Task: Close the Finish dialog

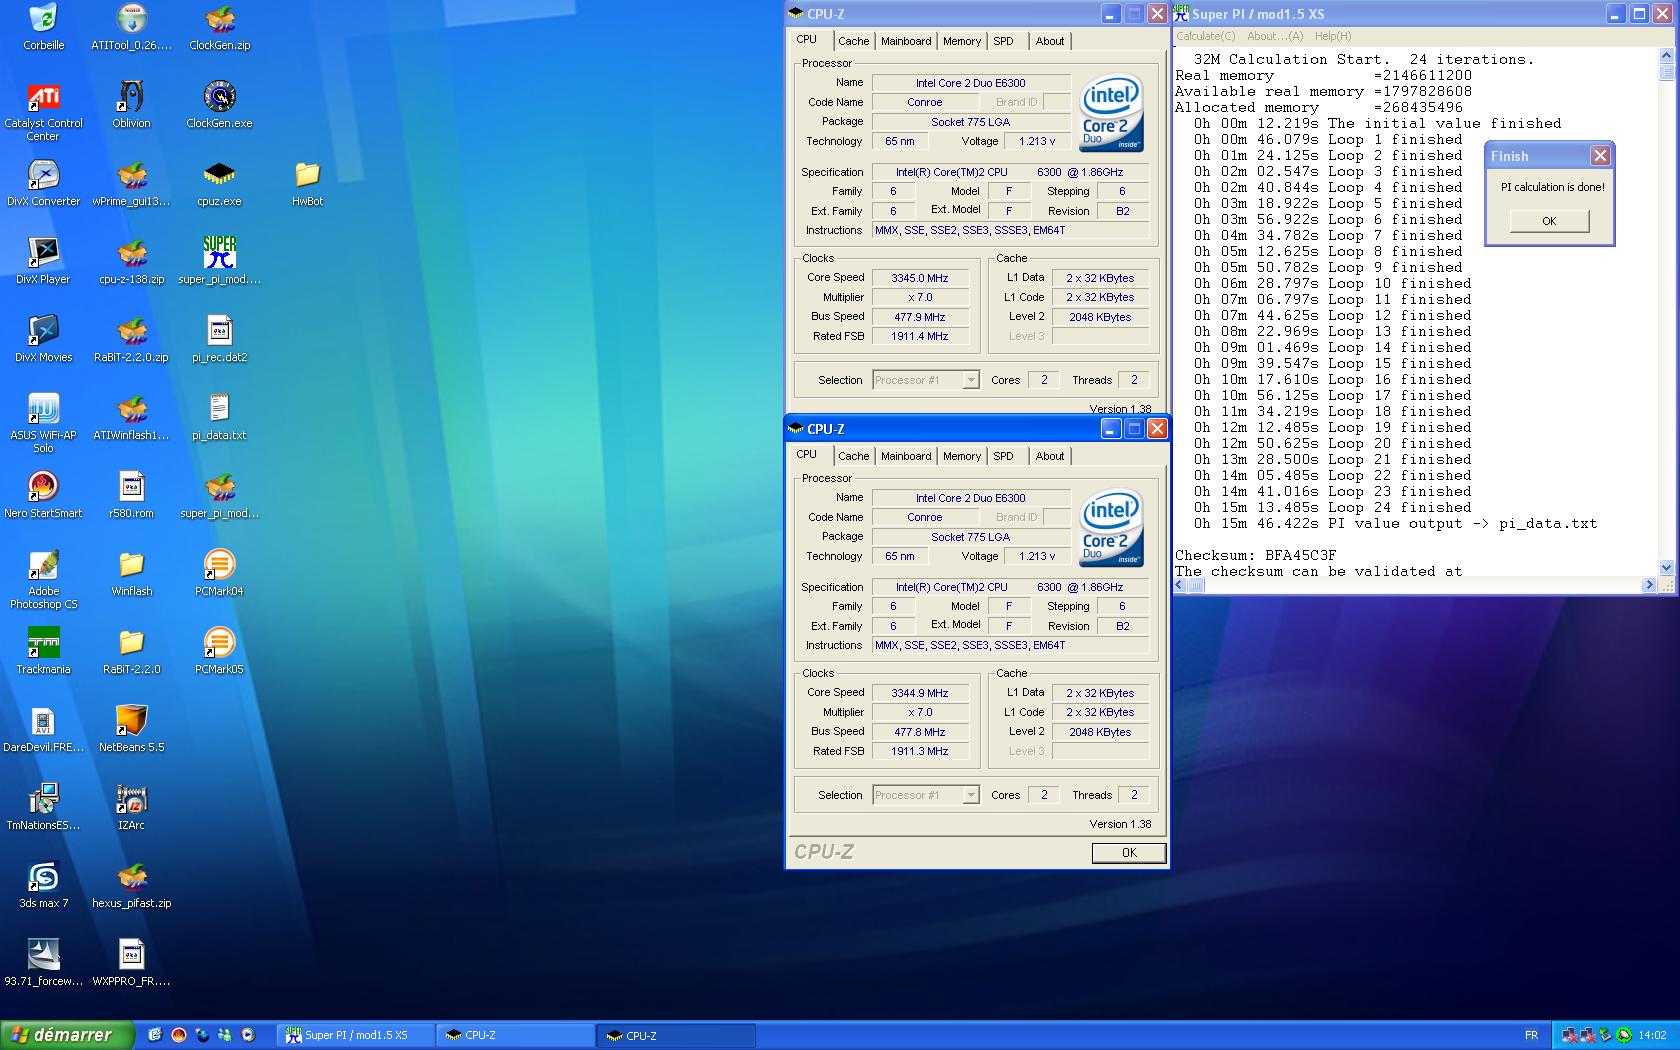Action: click(1600, 155)
